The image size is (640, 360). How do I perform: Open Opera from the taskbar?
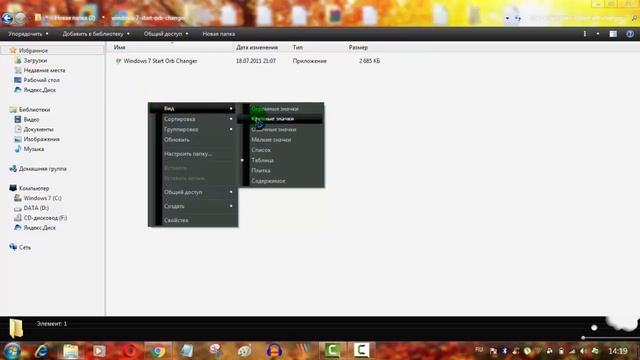(x=130, y=351)
